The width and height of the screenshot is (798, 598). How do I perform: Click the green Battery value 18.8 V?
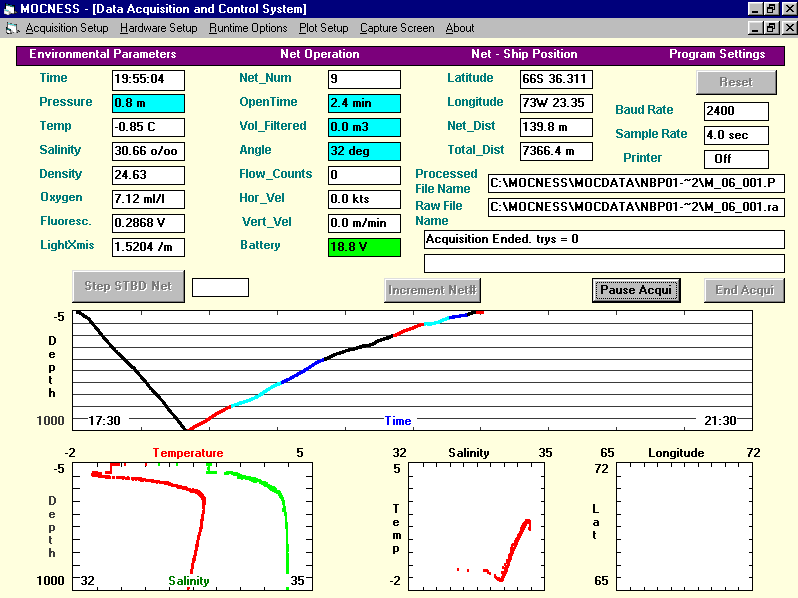[364, 247]
